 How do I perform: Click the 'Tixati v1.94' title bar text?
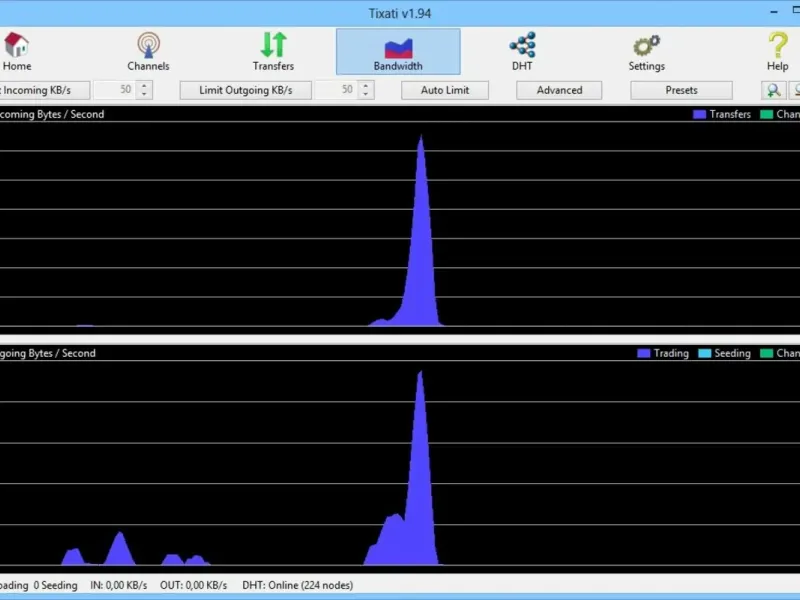pos(400,13)
